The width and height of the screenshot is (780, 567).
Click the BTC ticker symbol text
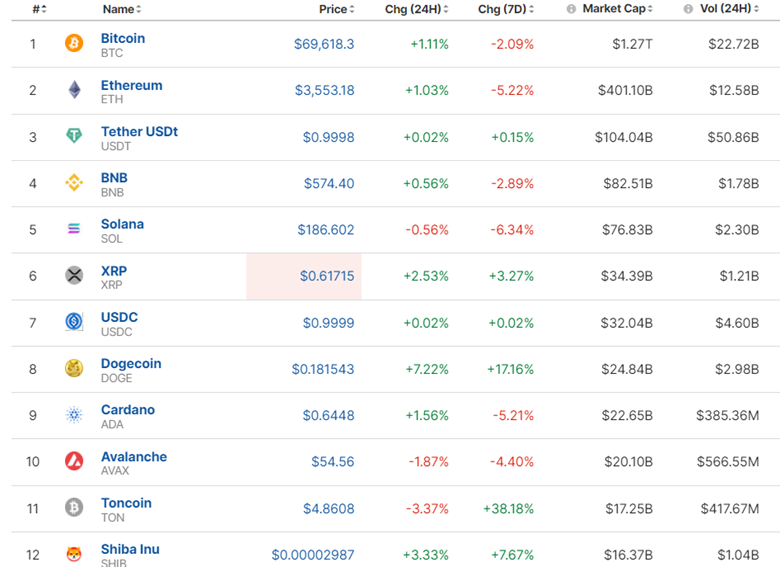pyautogui.click(x=112, y=53)
